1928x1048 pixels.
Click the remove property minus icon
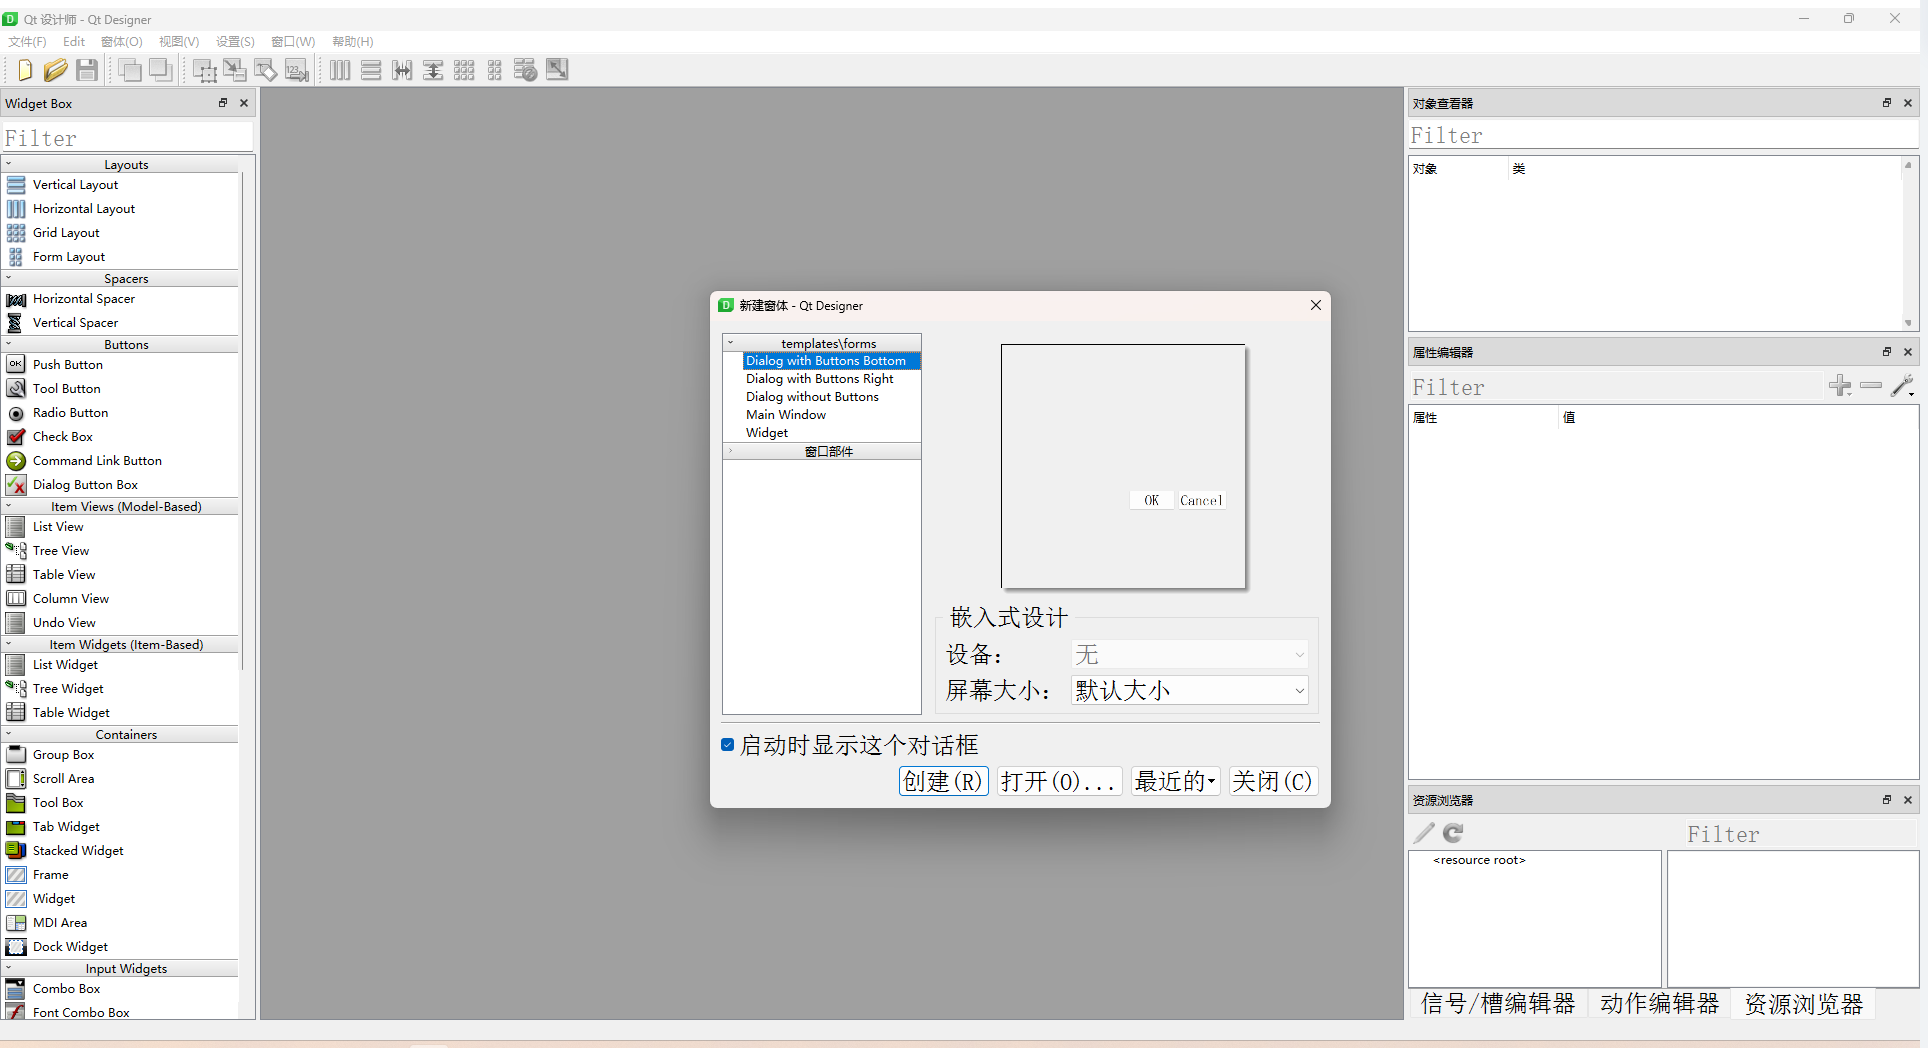point(1871,386)
